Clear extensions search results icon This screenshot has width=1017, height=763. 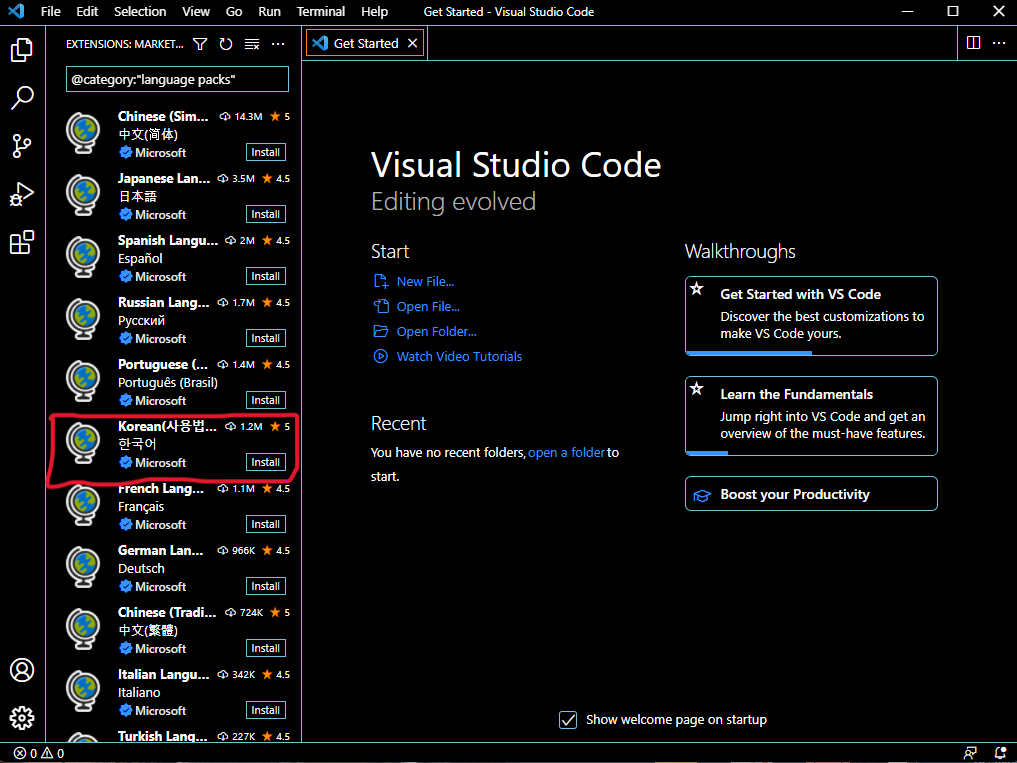(252, 44)
